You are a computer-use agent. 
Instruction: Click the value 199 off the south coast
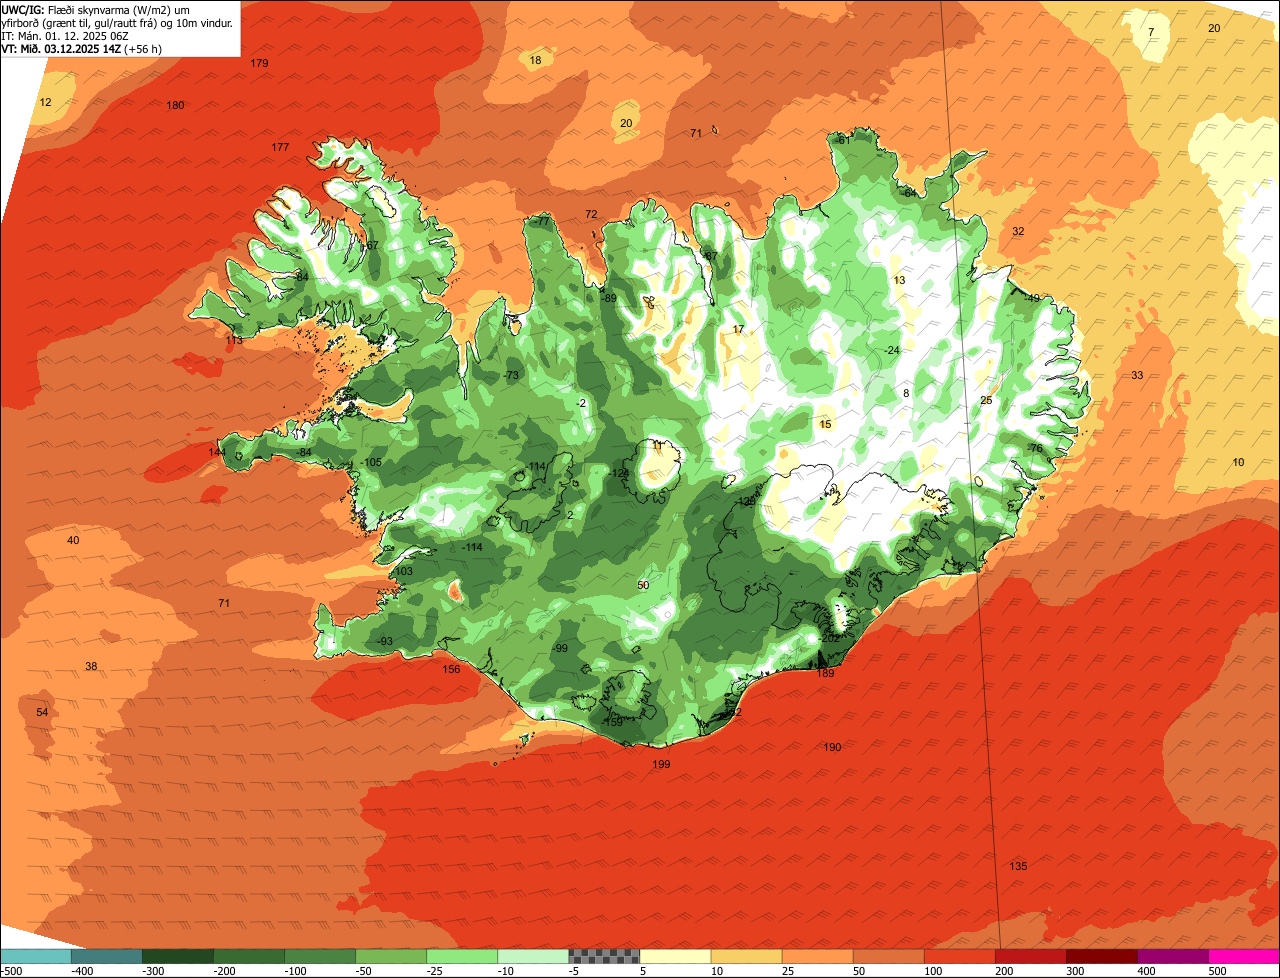point(661,764)
